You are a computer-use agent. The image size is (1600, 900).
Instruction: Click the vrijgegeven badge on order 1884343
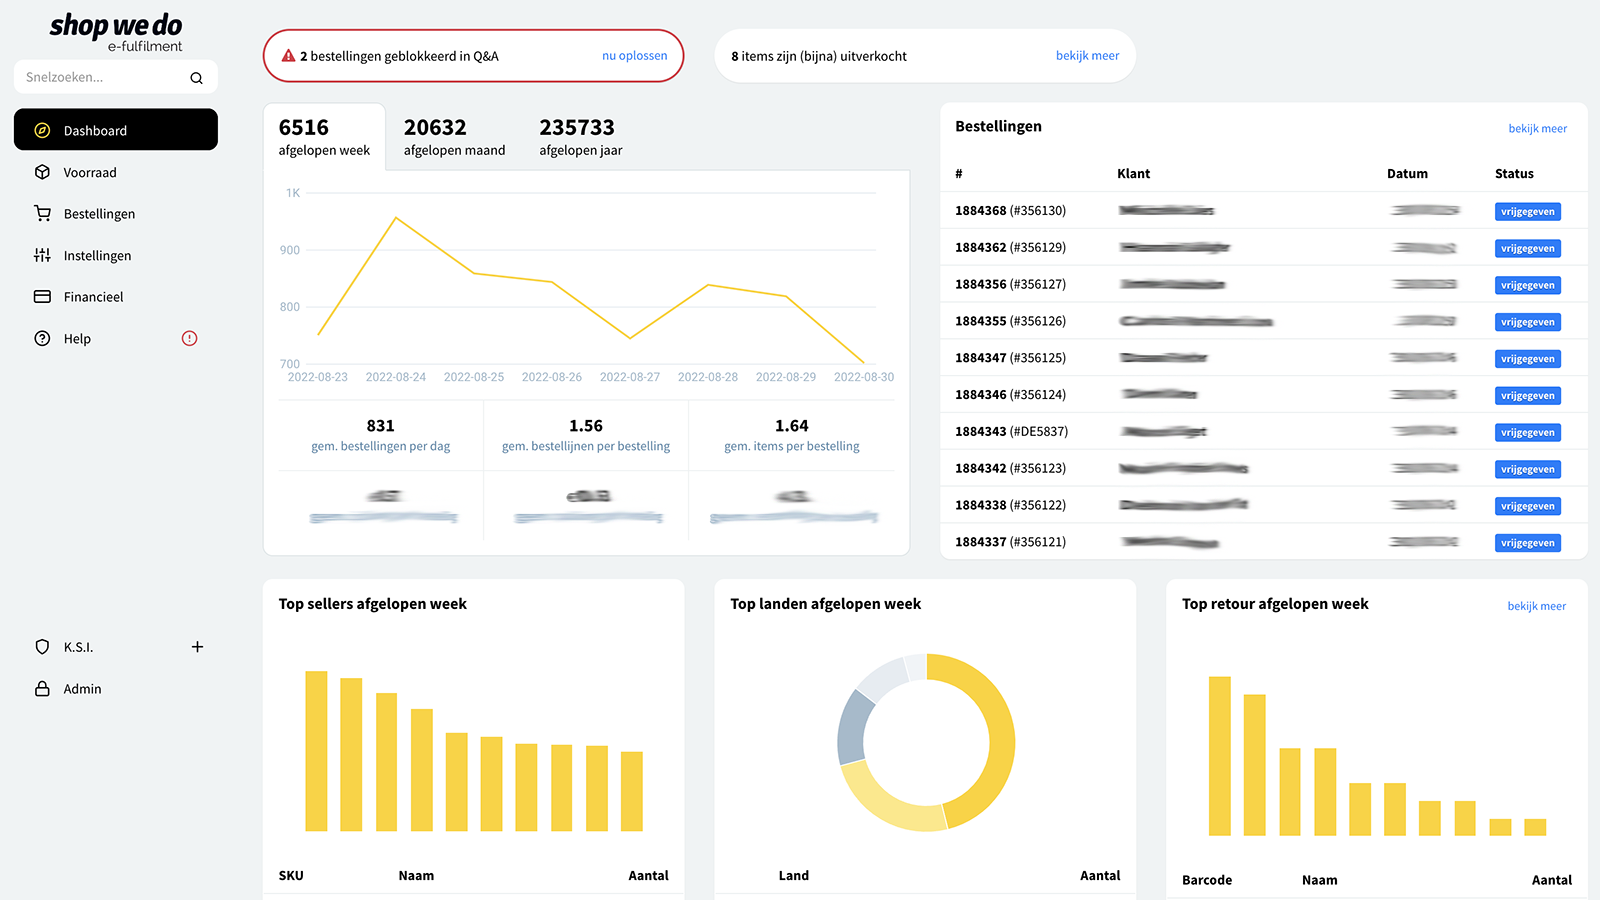coord(1527,433)
